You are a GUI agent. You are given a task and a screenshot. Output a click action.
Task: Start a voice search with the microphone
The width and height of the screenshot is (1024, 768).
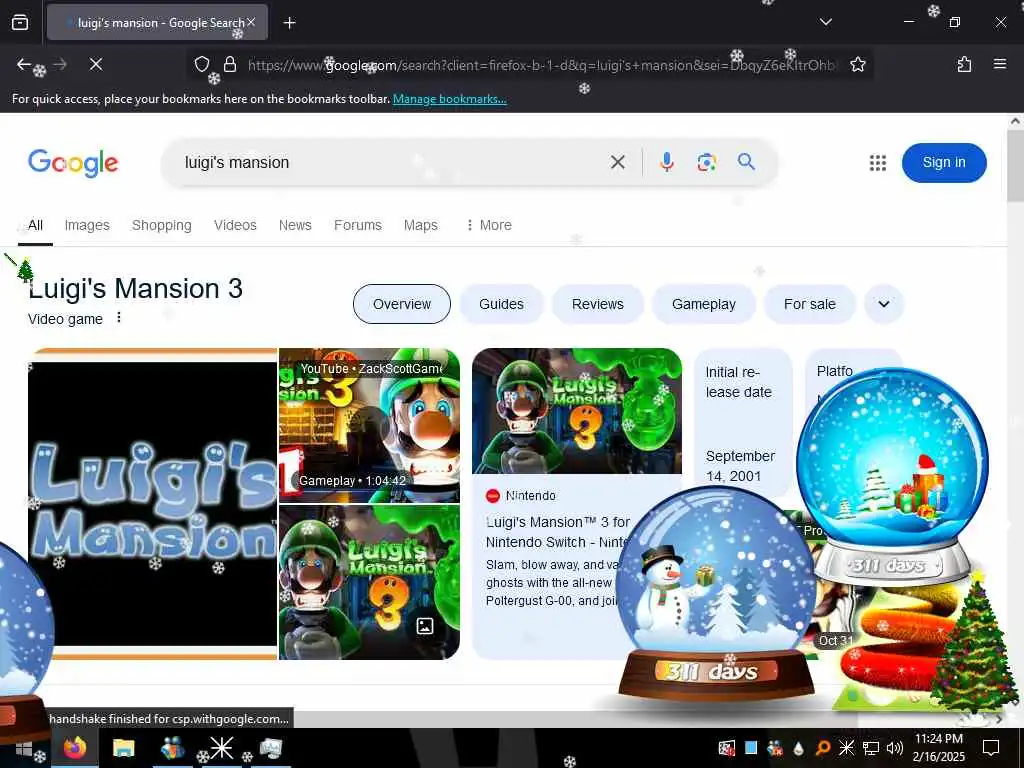coord(666,162)
